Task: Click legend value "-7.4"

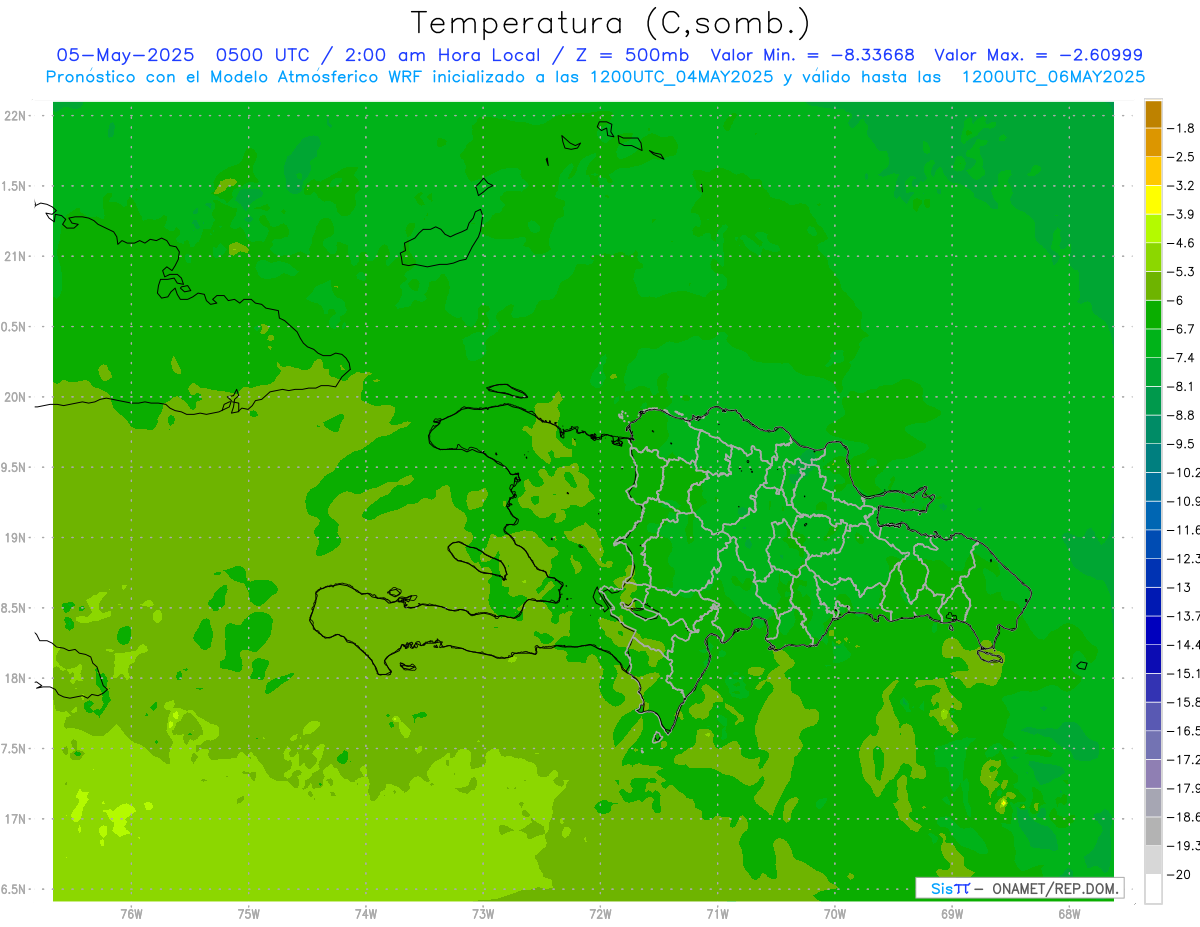Action: 1180,358
